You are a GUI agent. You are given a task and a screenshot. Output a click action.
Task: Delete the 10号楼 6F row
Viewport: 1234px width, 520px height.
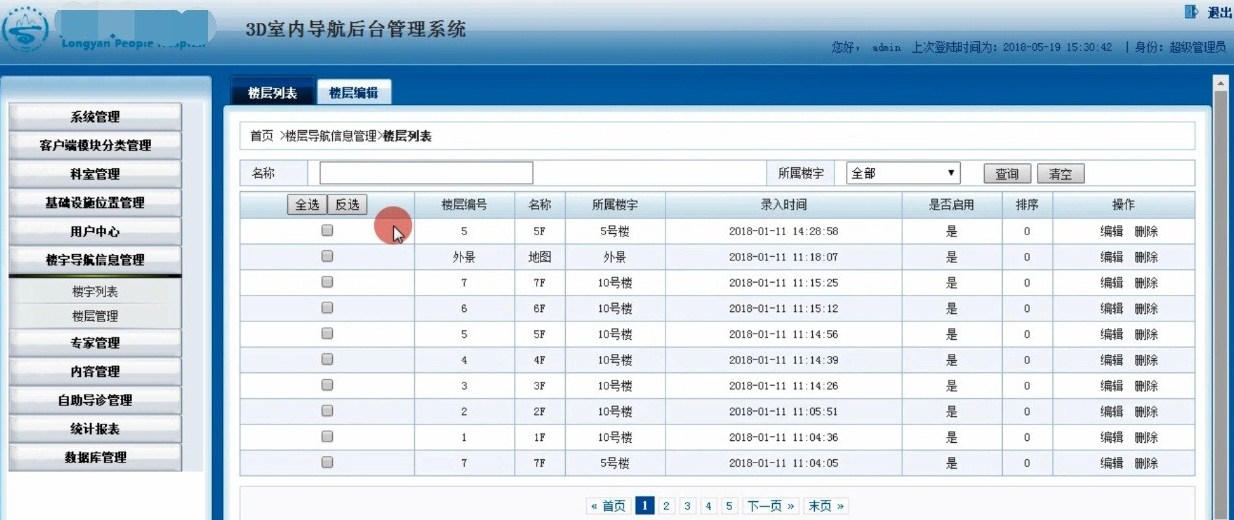pyautogui.click(x=1146, y=309)
